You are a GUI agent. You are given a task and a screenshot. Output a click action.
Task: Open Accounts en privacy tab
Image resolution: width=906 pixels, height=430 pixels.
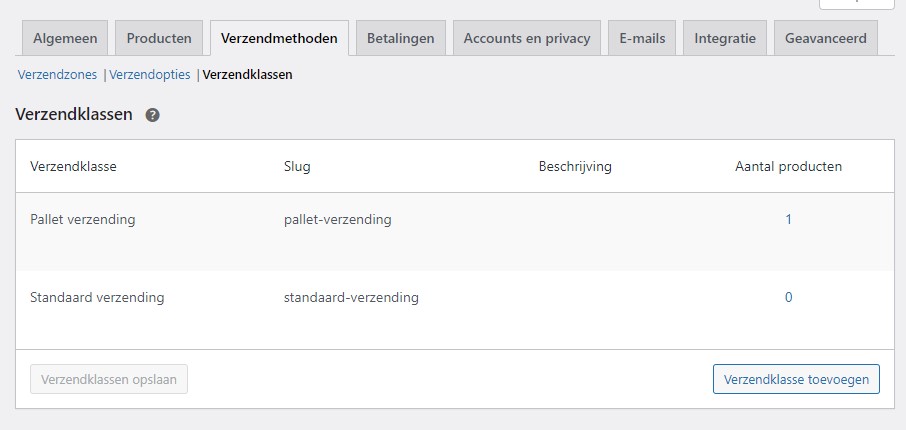527,38
